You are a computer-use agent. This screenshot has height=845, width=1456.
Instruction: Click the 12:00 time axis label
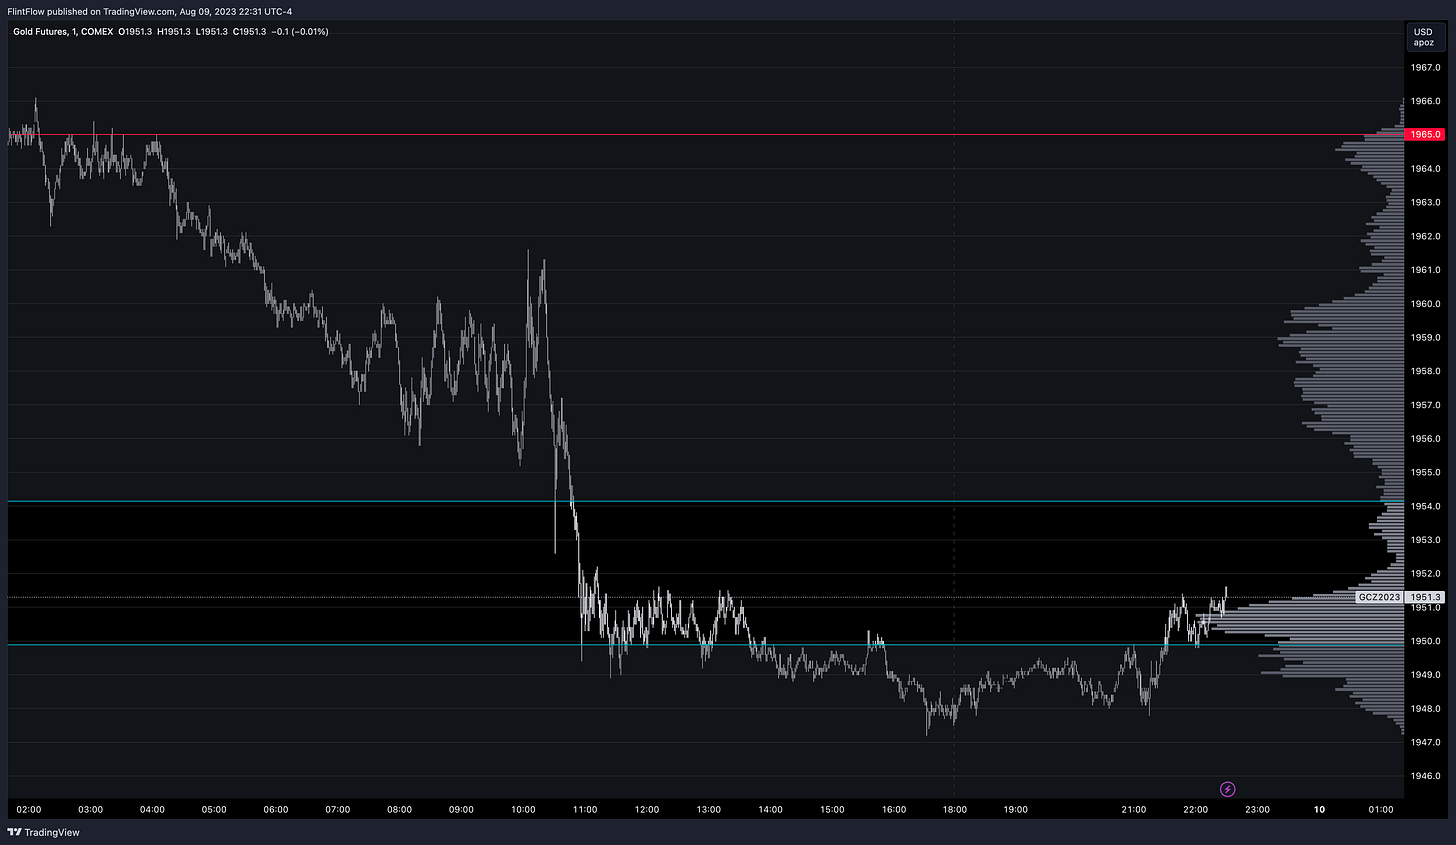[x=647, y=810]
